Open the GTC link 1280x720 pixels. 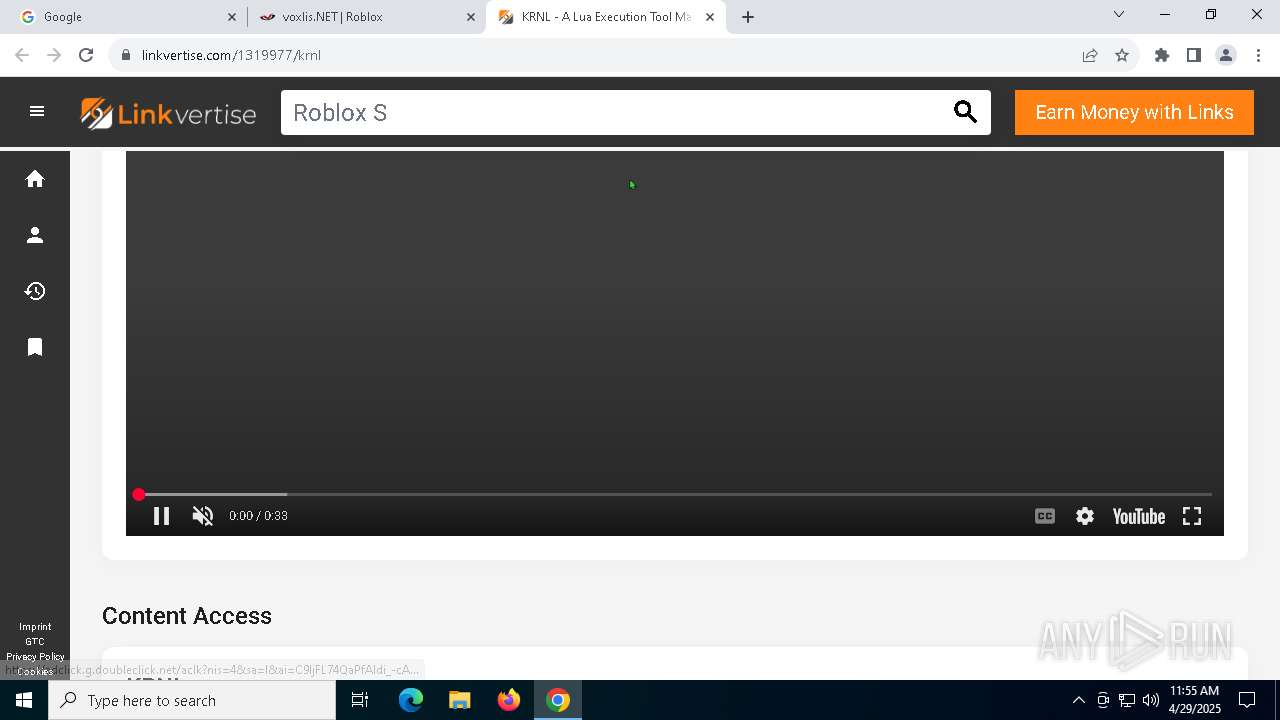[35, 642]
